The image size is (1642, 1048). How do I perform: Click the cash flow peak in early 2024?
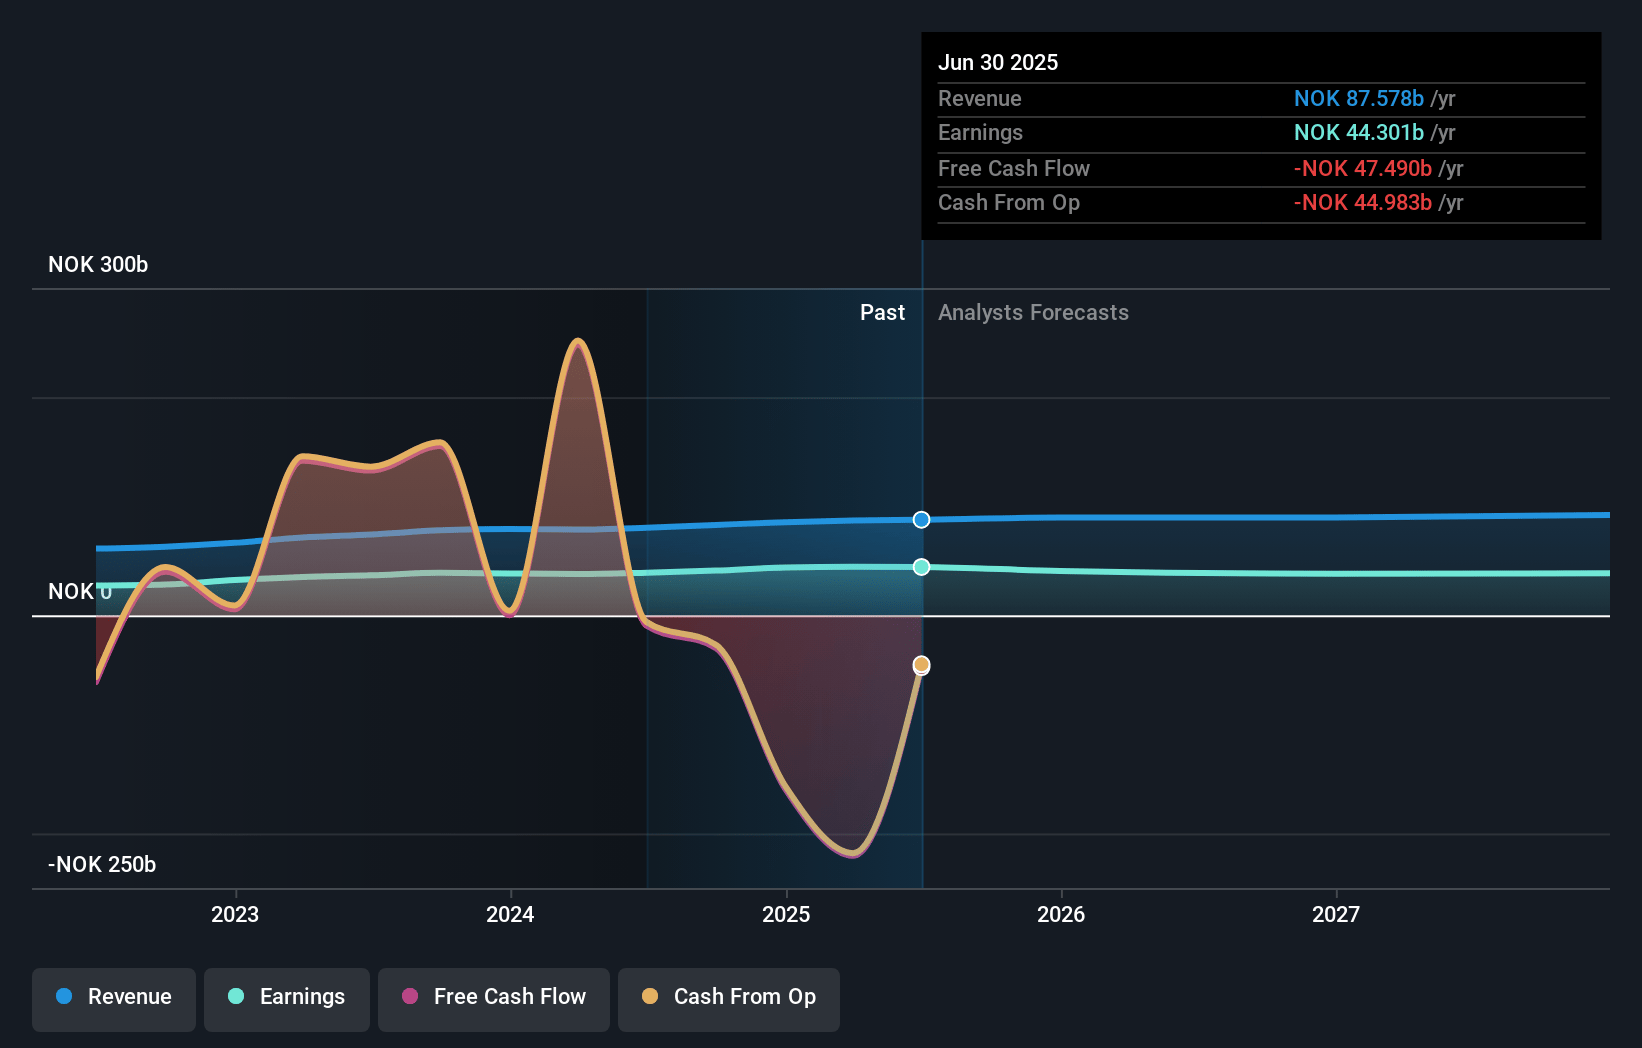578,342
